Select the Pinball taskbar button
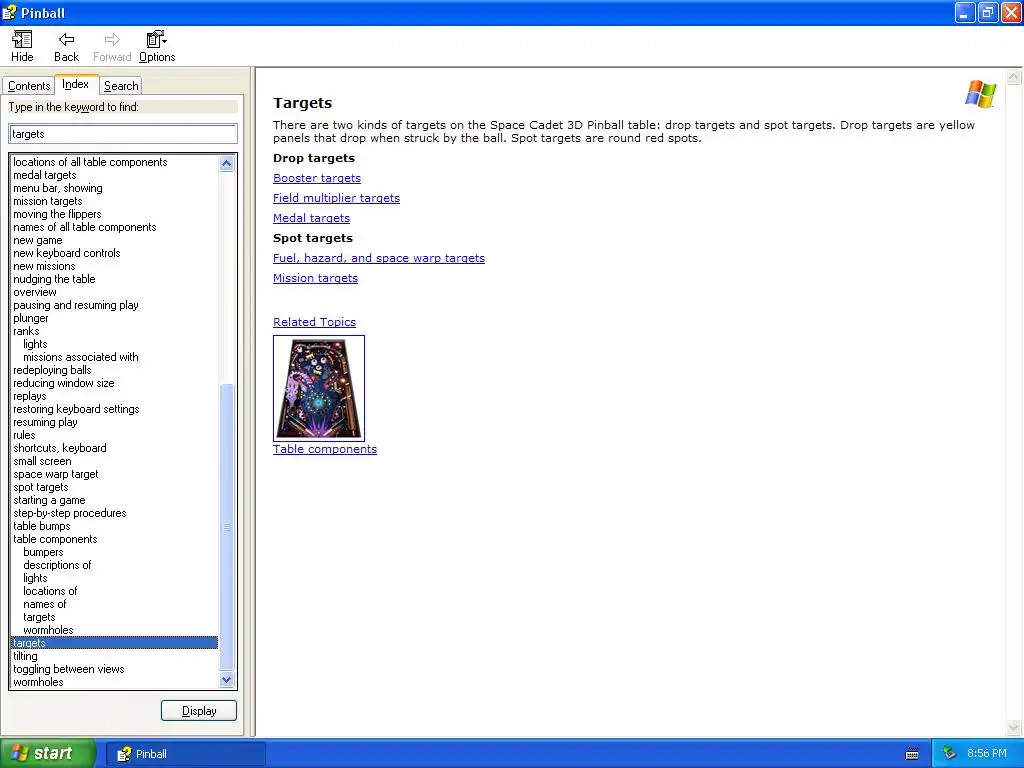 pyautogui.click(x=185, y=754)
